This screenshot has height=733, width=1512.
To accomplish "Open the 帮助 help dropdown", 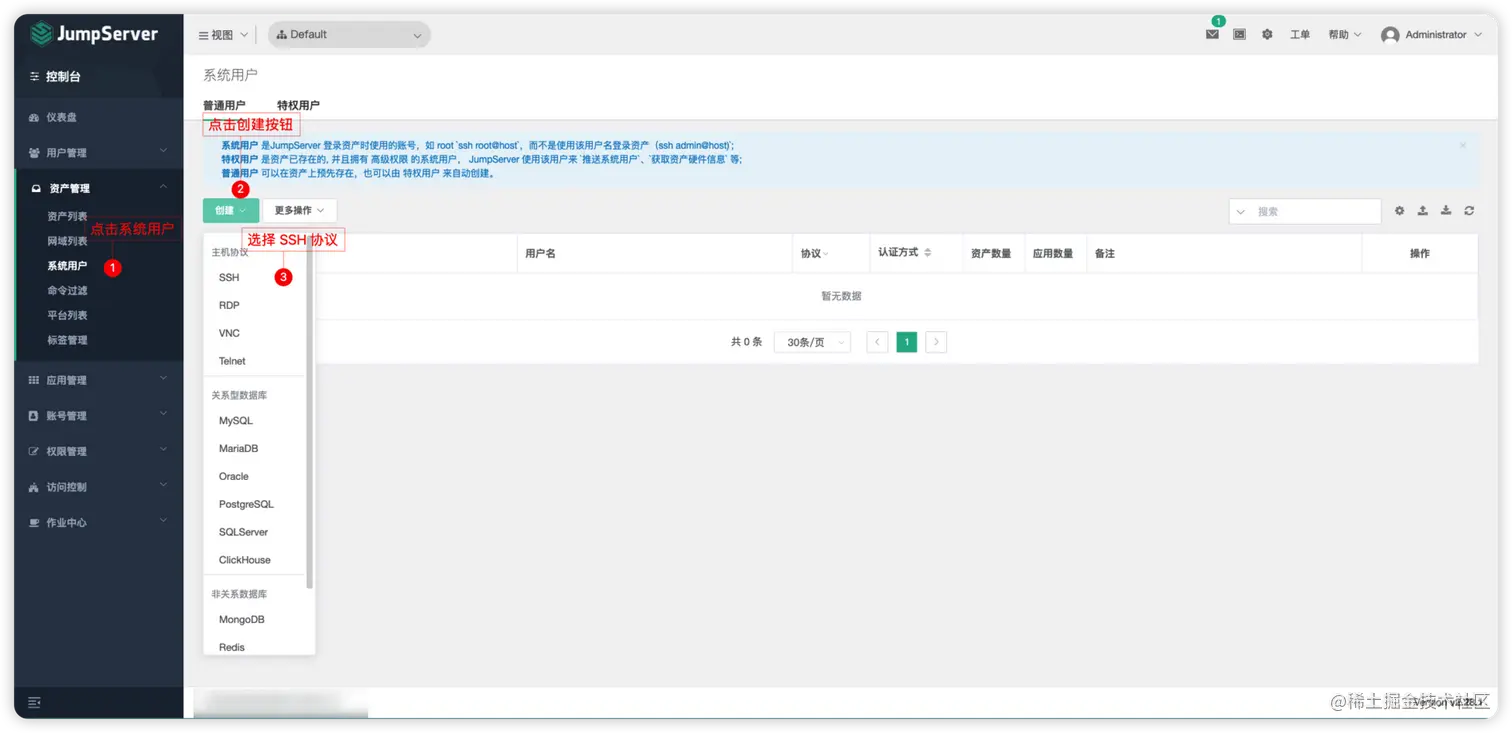I will [x=1344, y=35].
